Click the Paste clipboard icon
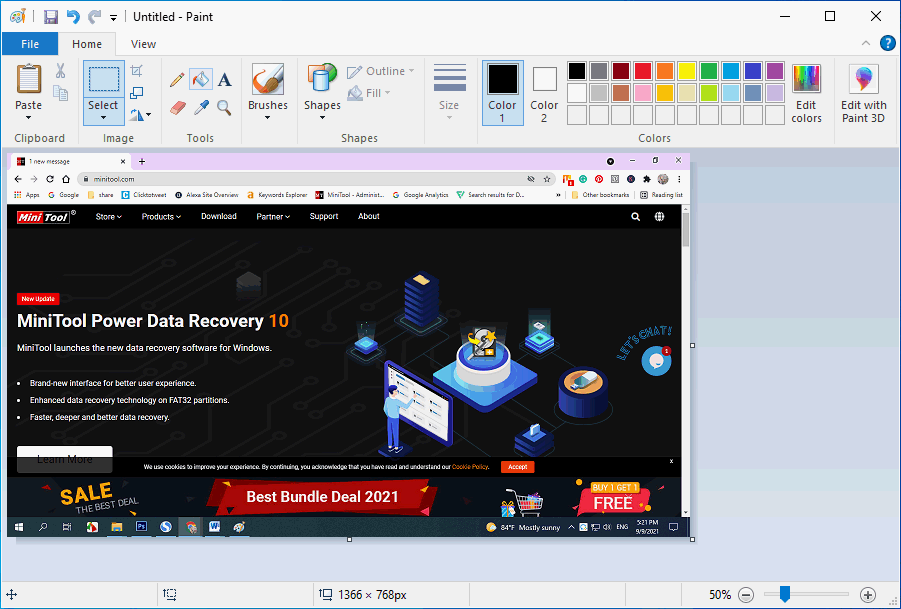The height and width of the screenshot is (609, 901). tap(28, 79)
